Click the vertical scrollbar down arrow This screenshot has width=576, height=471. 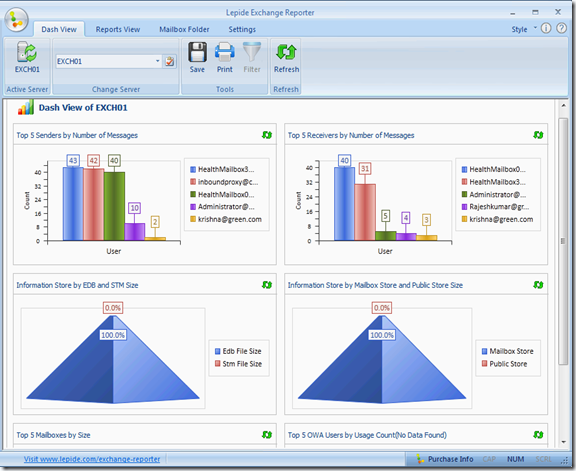pos(564,442)
